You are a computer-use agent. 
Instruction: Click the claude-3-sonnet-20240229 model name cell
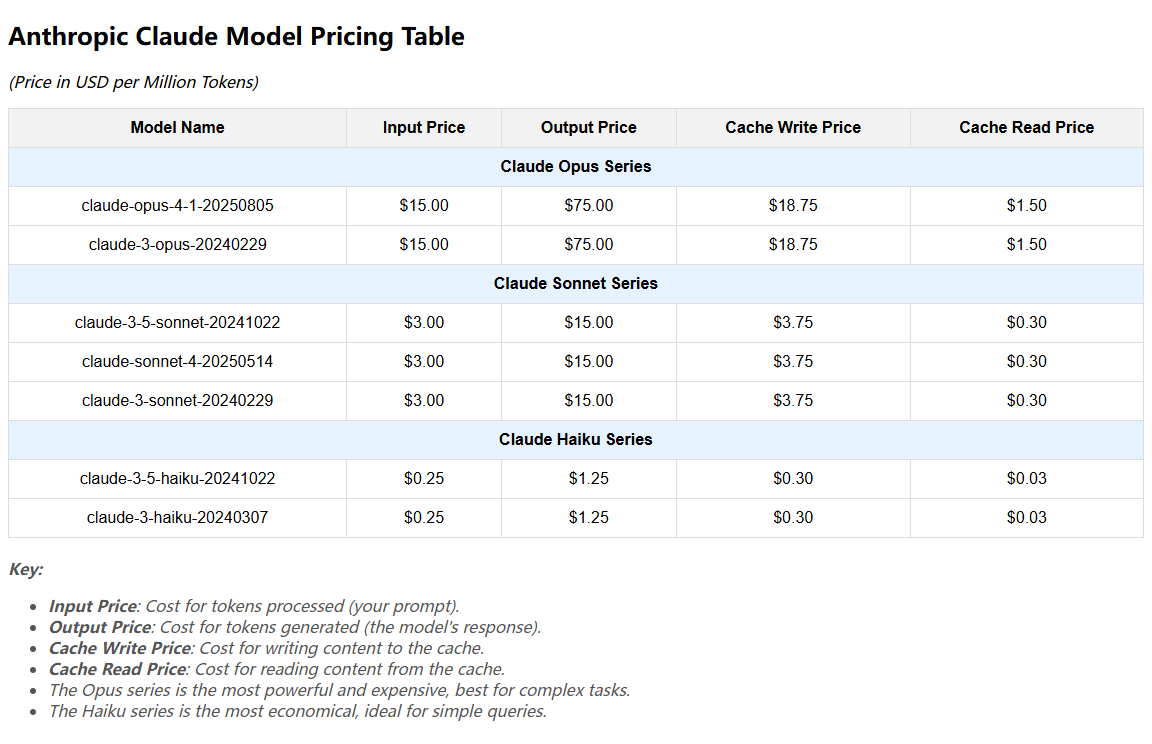177,400
